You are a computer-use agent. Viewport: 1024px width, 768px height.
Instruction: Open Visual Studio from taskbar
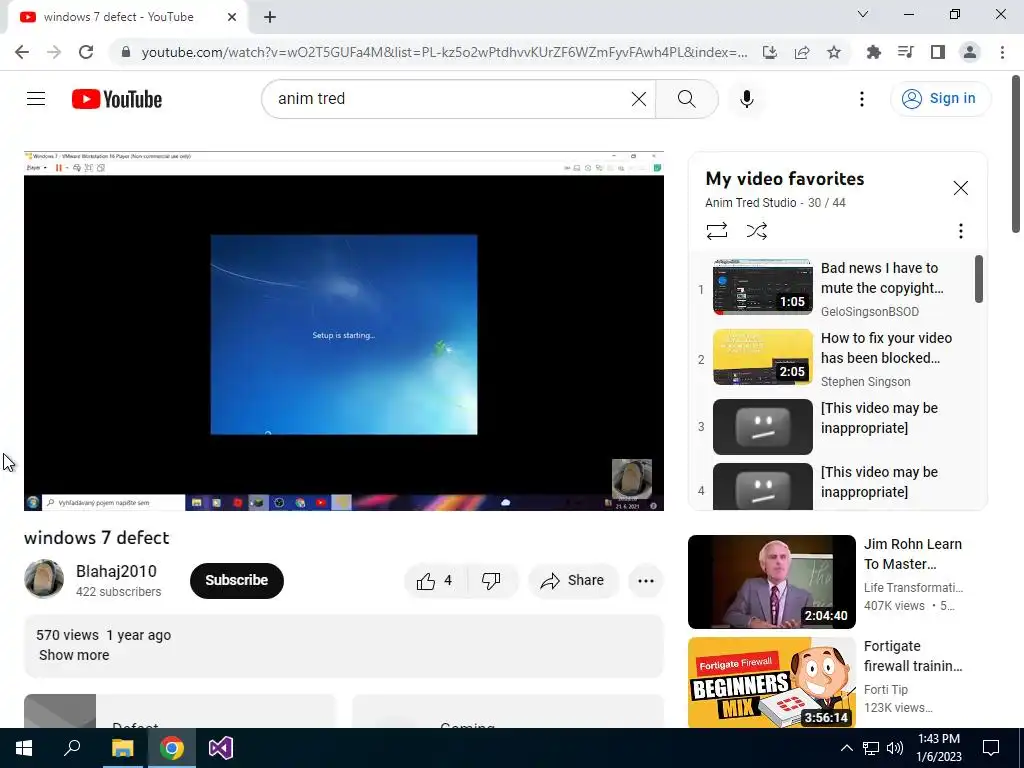click(x=221, y=748)
